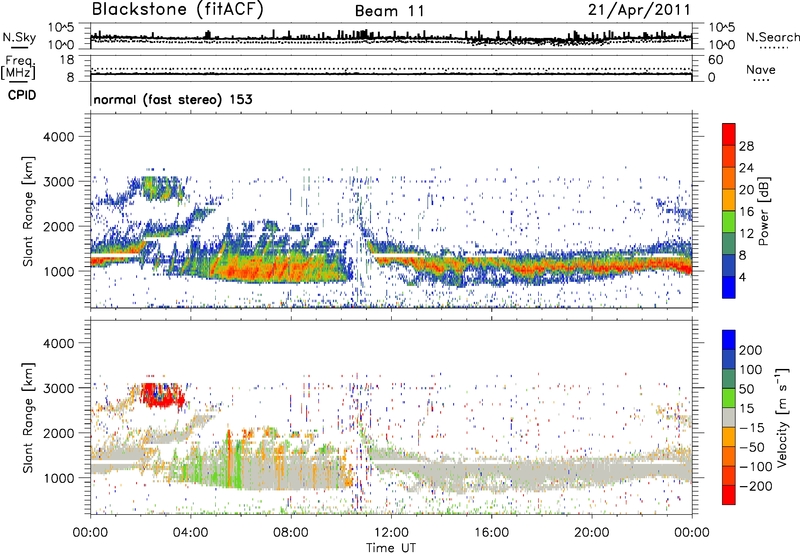
Task: Click the red bottom of velocity colorbar
Action: [x=729, y=495]
